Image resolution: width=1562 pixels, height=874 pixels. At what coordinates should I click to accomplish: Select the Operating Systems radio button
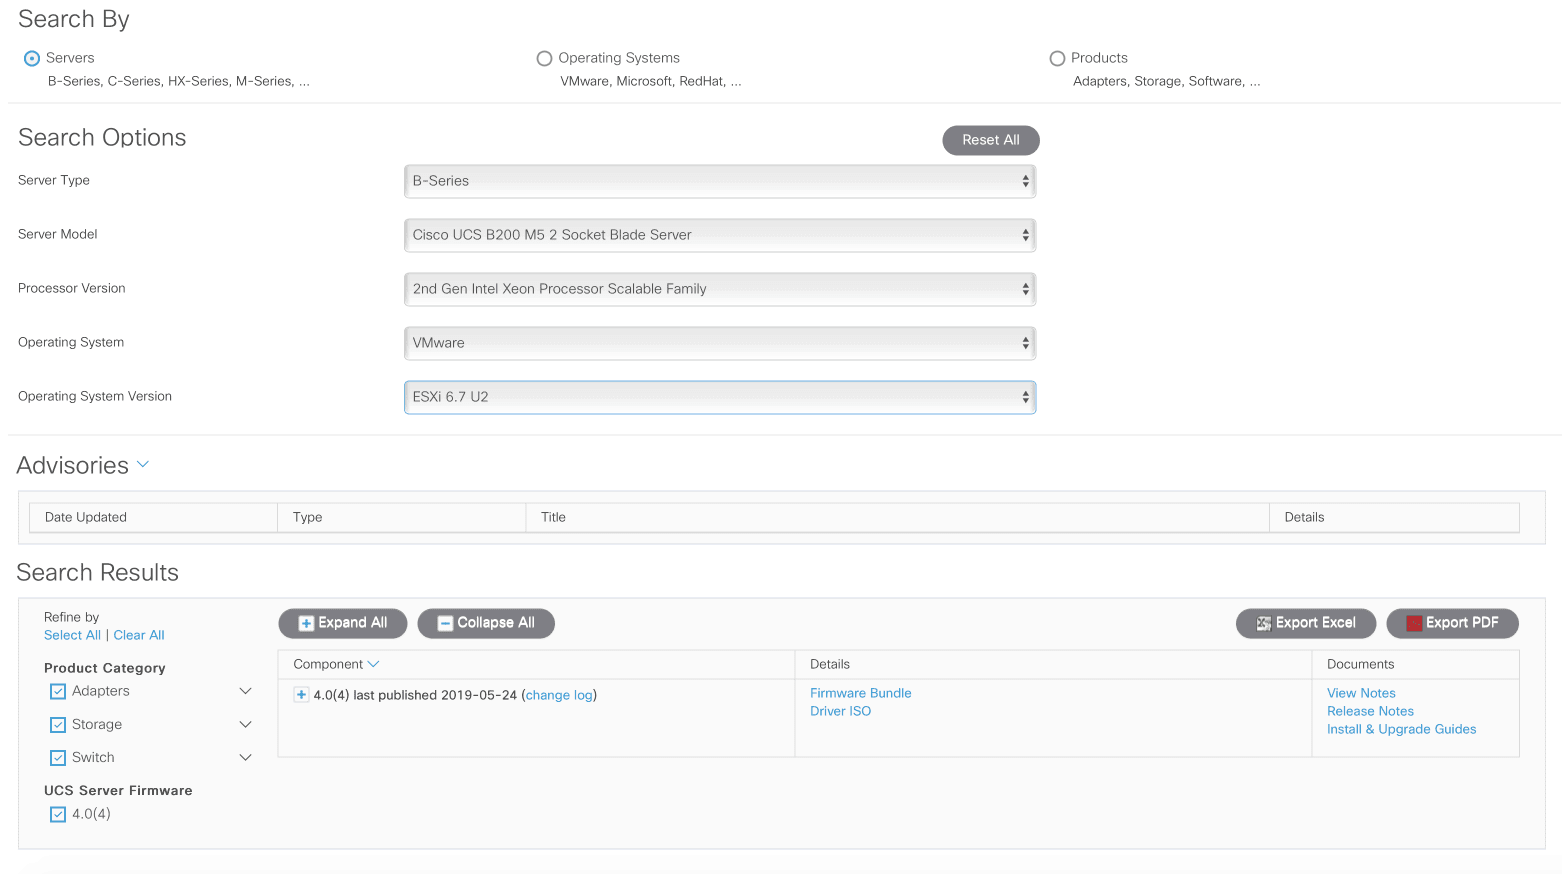pyautogui.click(x=544, y=59)
